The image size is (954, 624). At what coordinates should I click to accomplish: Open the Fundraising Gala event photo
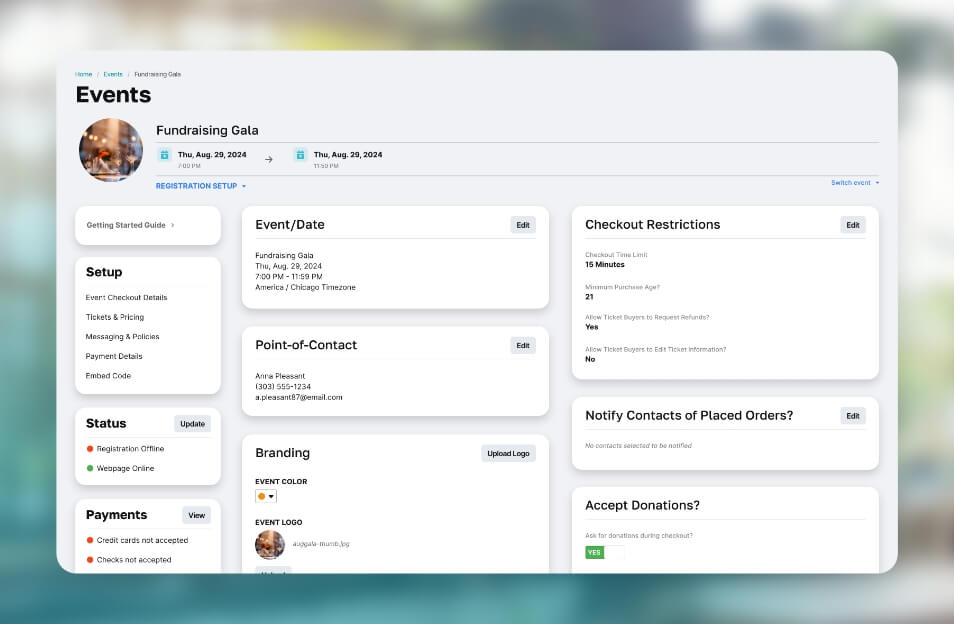pyautogui.click(x=111, y=150)
